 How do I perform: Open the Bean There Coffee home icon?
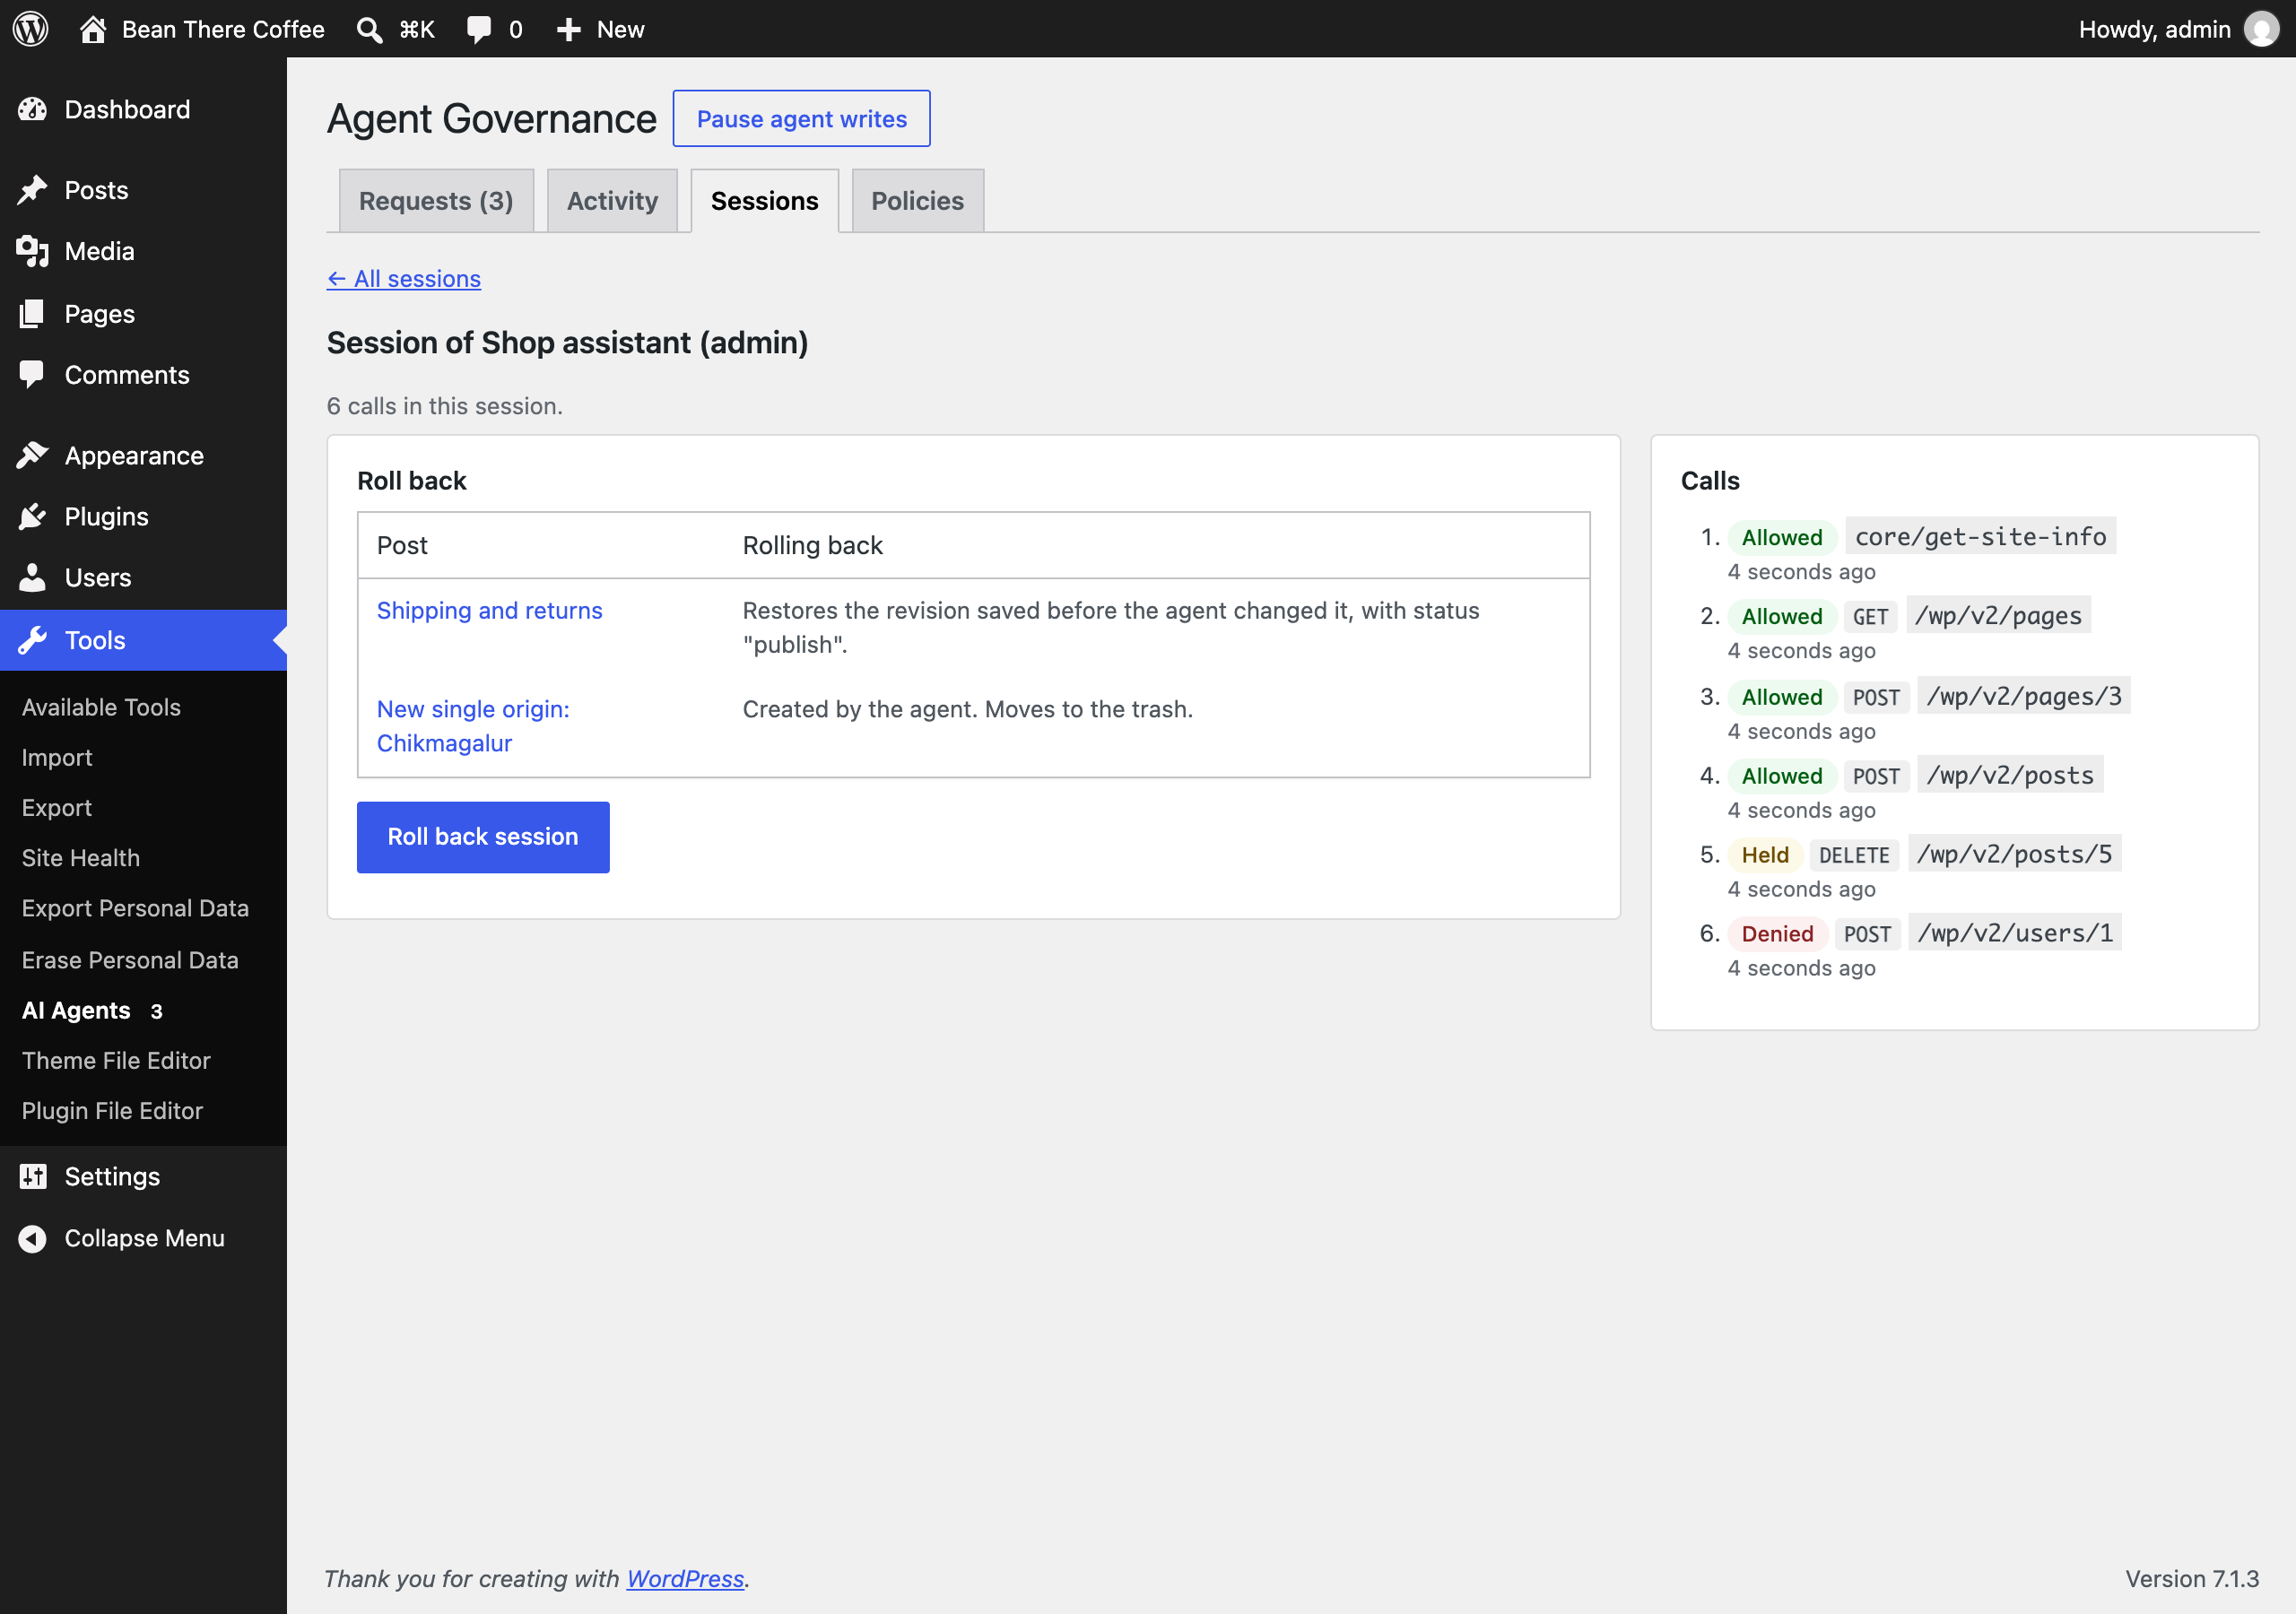tap(93, 29)
